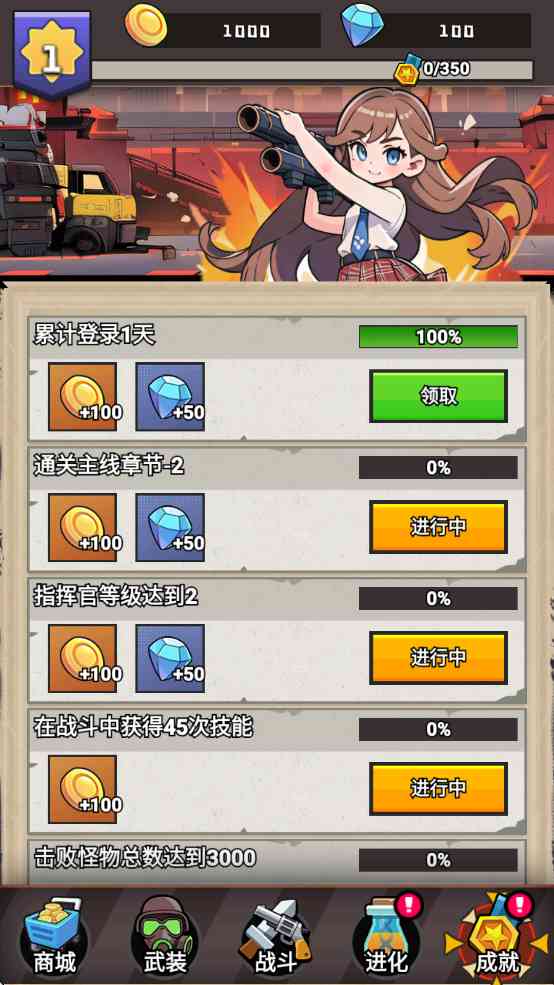Tap the level 1 star badge

[52, 55]
